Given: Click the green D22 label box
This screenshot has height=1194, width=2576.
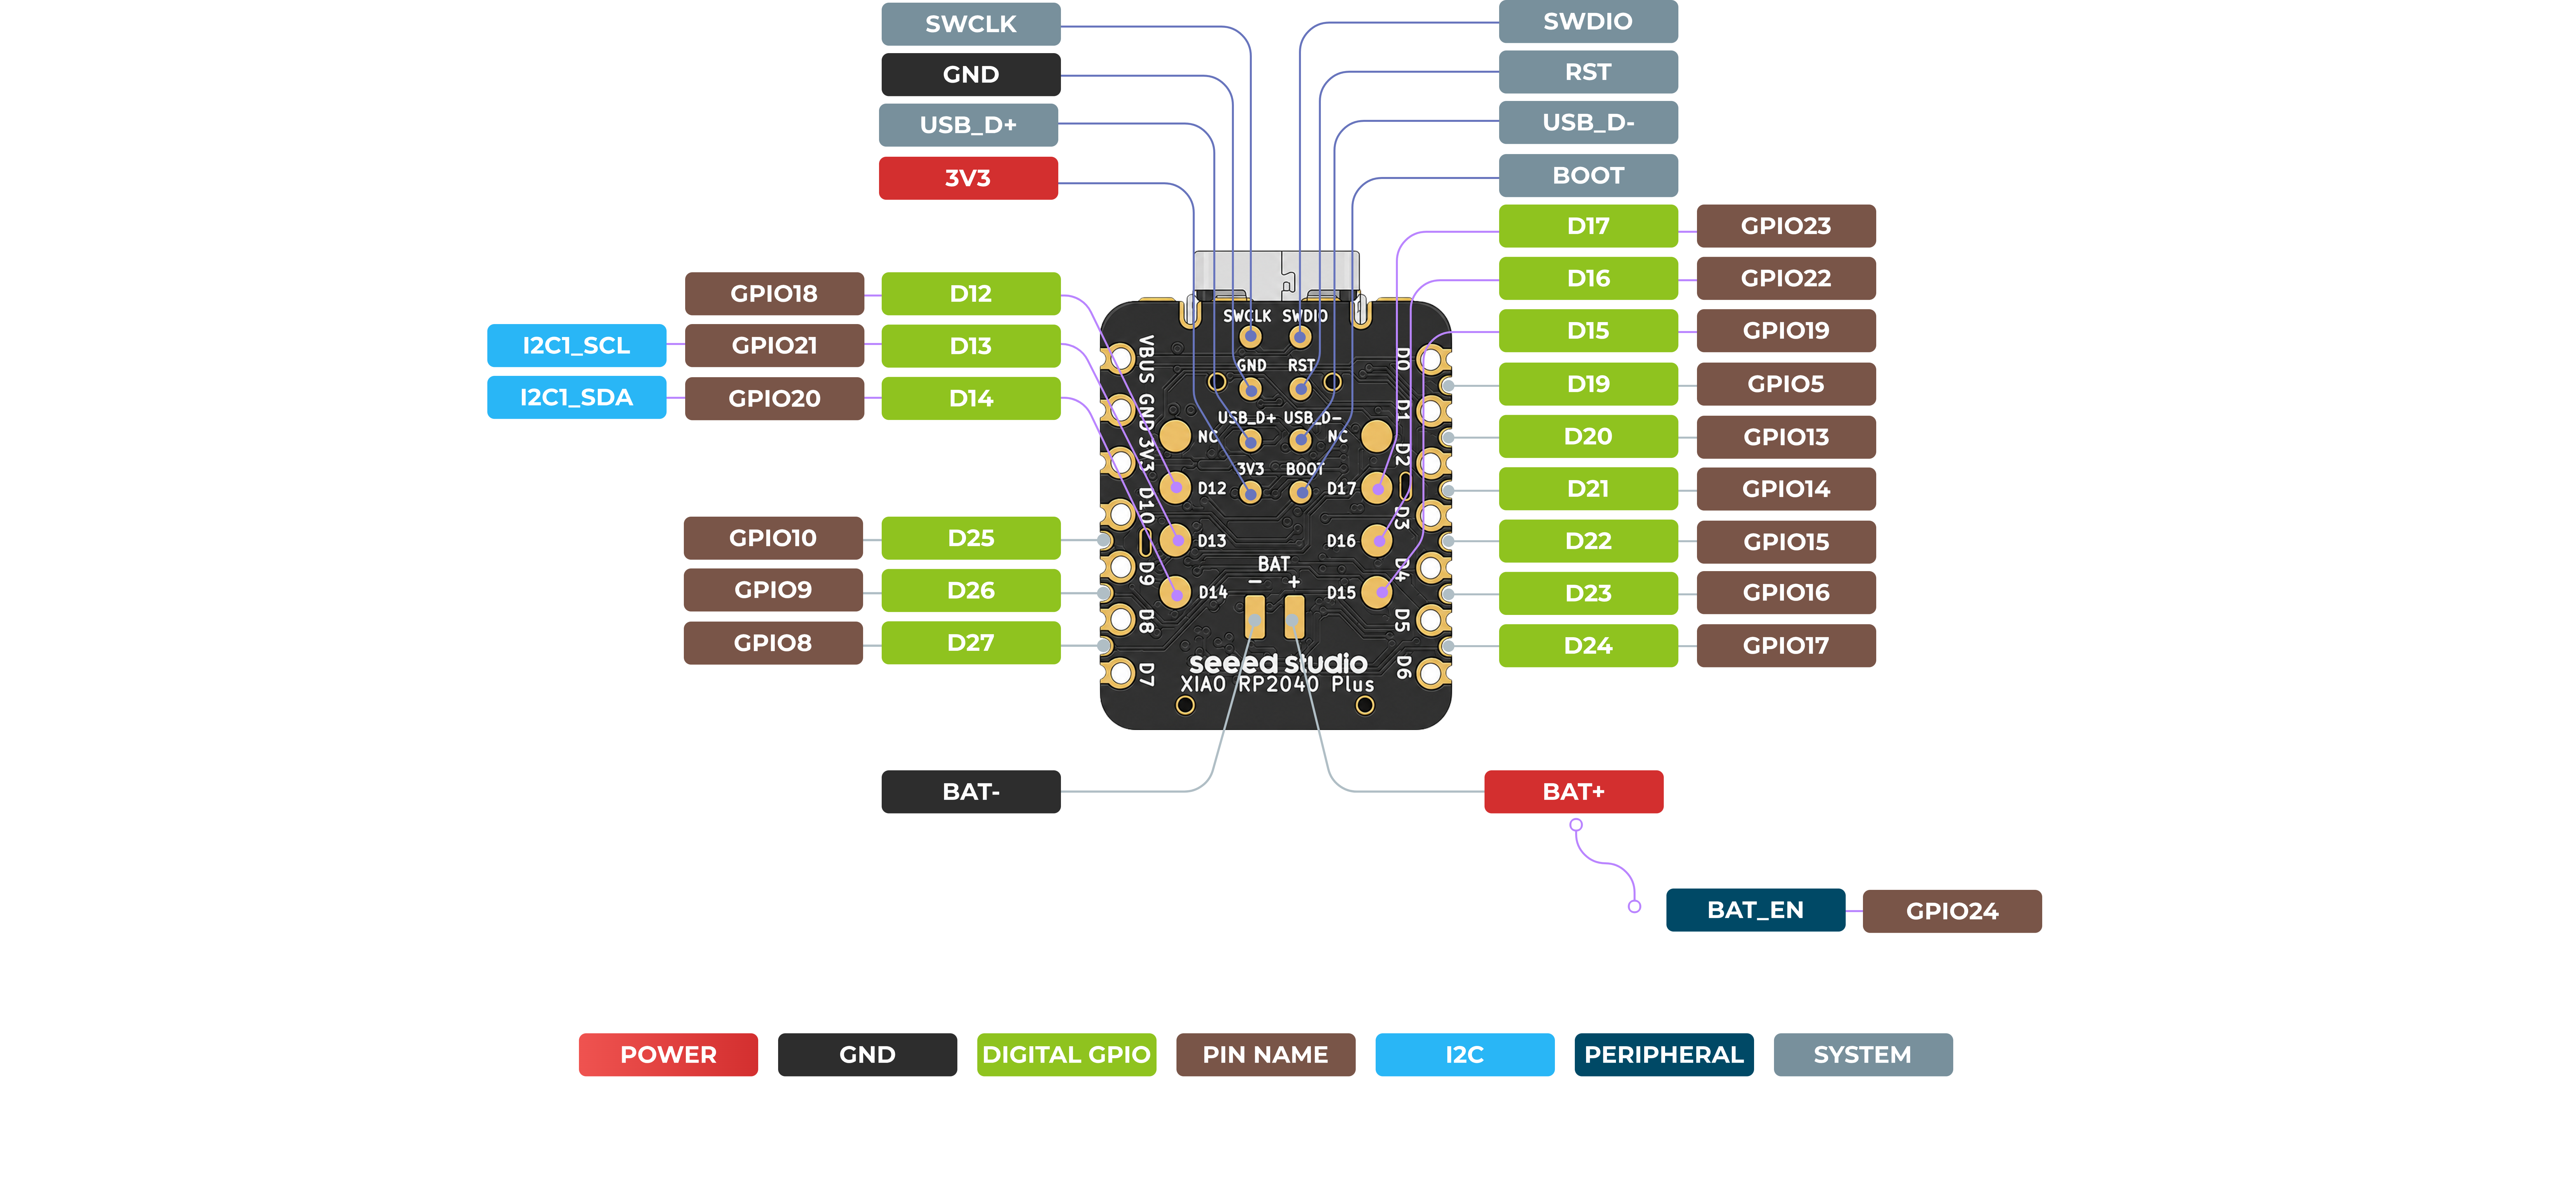Looking at the screenshot, I should pos(1588,541).
